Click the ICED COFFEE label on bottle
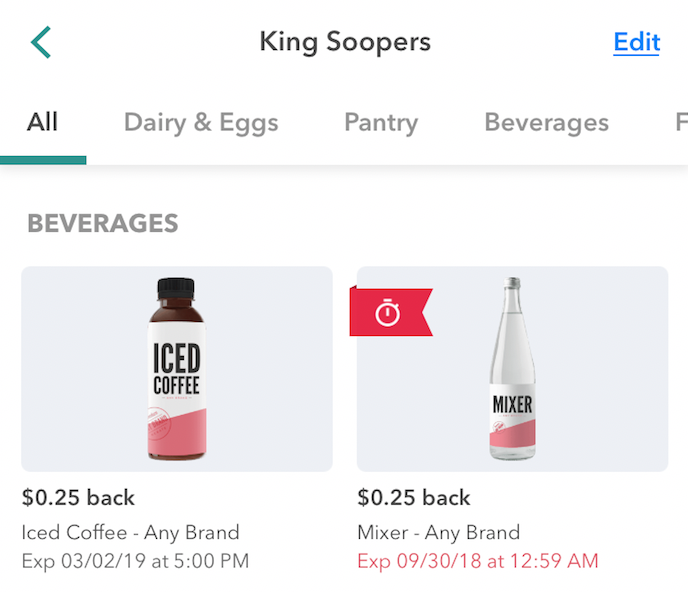688x592 pixels. pos(177,369)
